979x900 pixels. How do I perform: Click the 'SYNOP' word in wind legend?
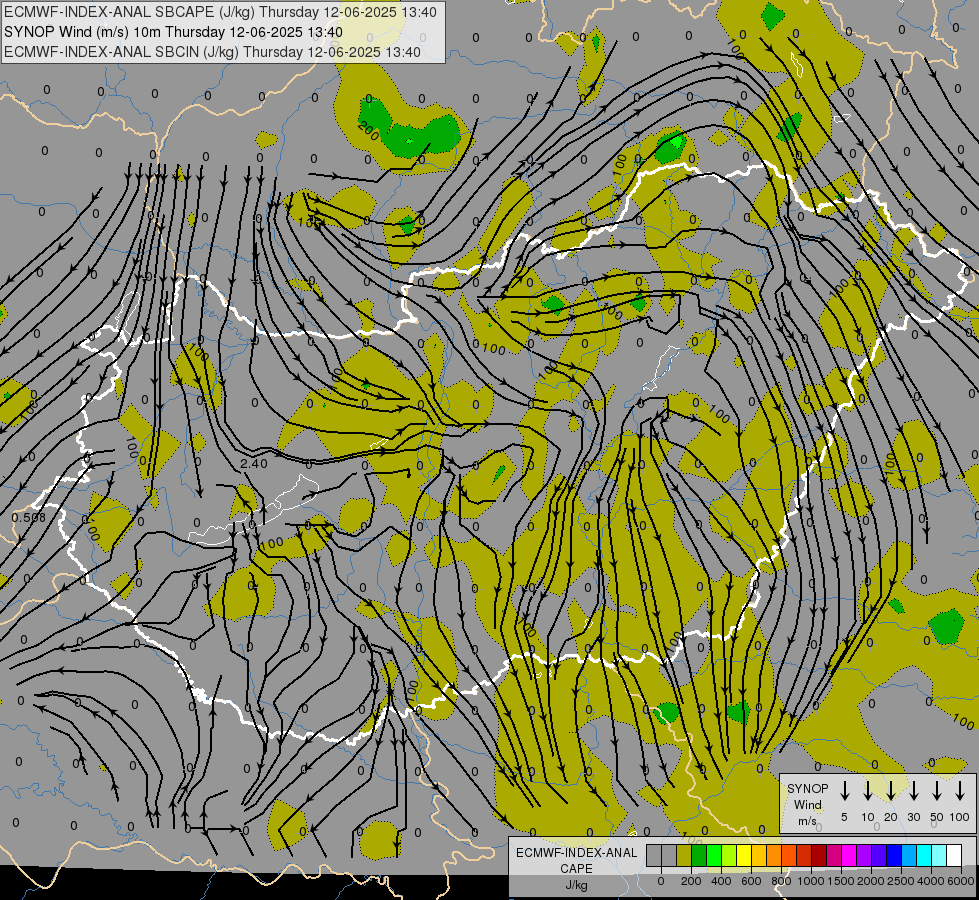click(807, 788)
